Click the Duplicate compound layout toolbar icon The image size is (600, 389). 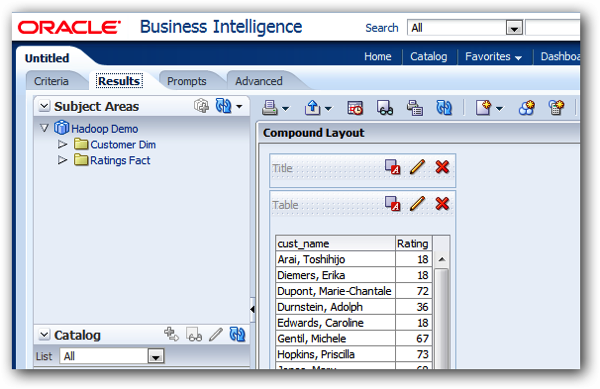pyautogui.click(x=414, y=108)
